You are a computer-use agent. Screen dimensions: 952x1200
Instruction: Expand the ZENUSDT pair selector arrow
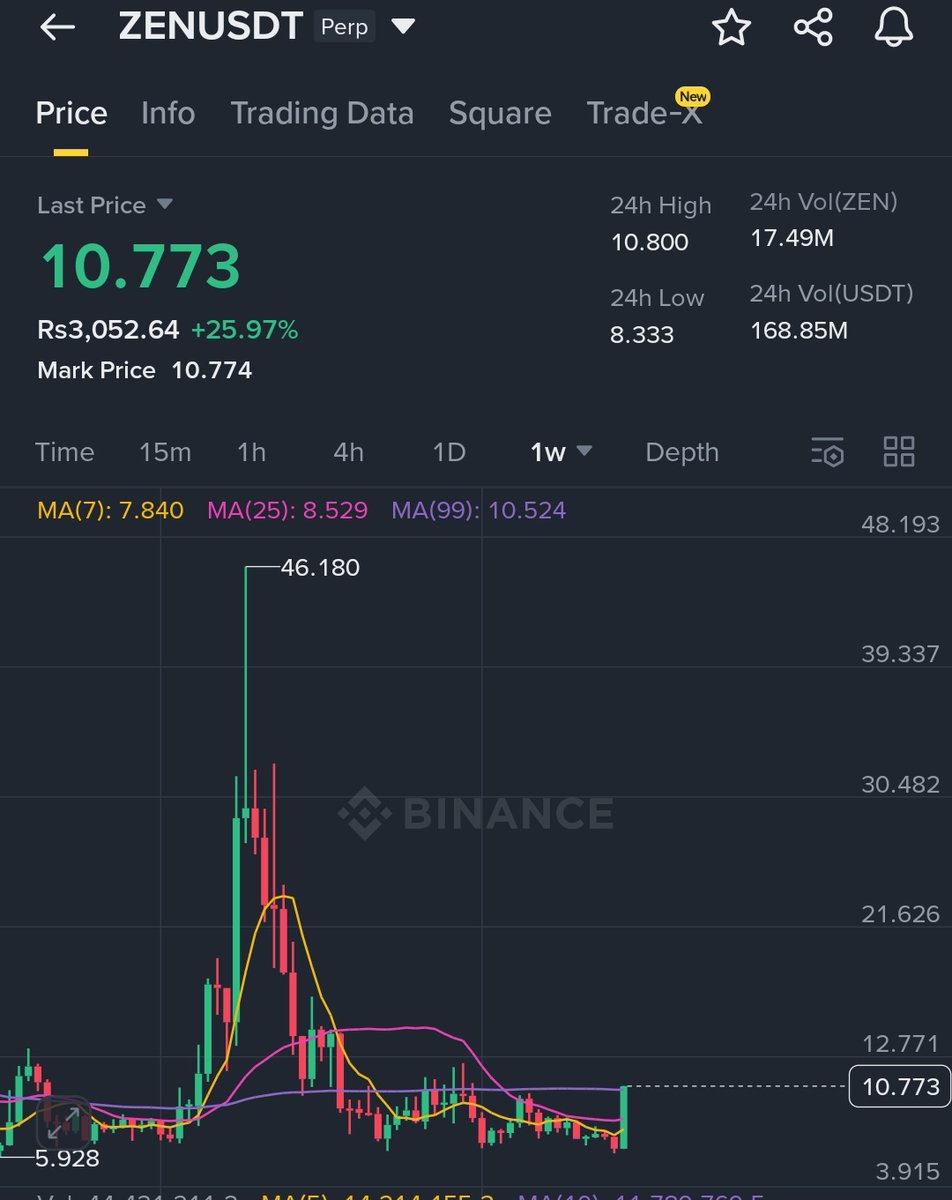(403, 27)
